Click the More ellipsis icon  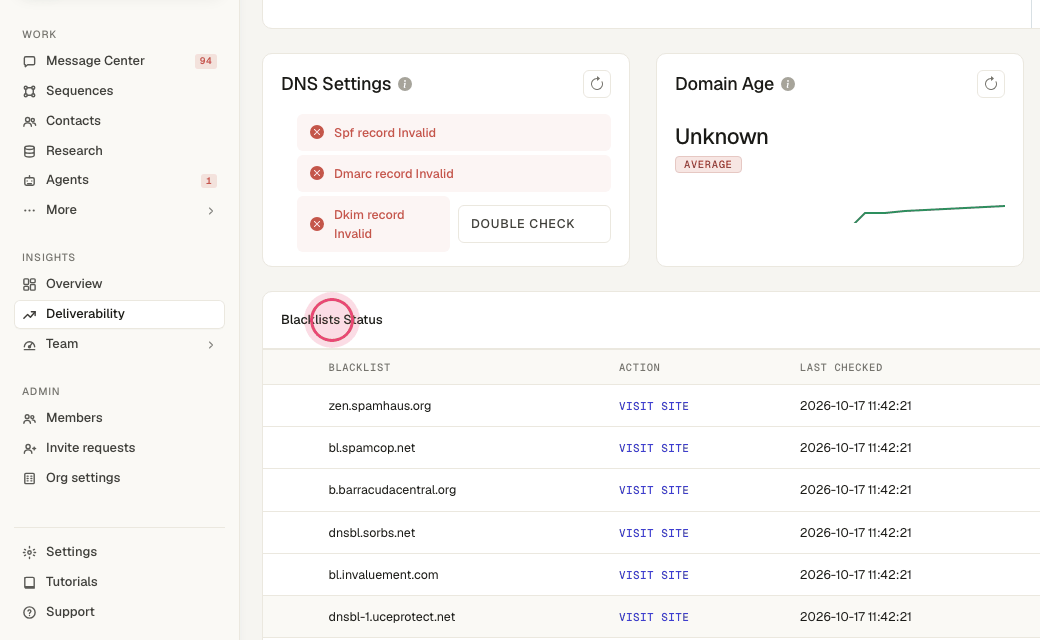coord(29,210)
